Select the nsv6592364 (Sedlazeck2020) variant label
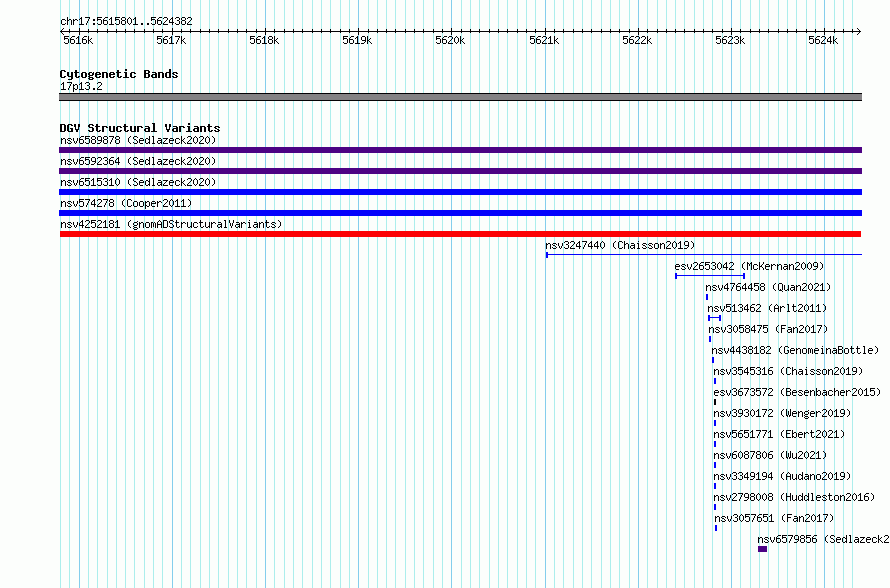The width and height of the screenshot is (890, 588). click(138, 161)
